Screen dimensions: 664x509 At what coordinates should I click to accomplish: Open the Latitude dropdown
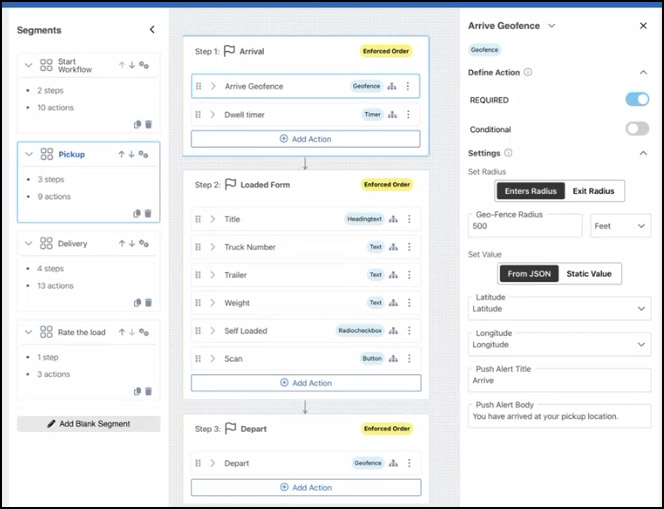pyautogui.click(x=559, y=309)
